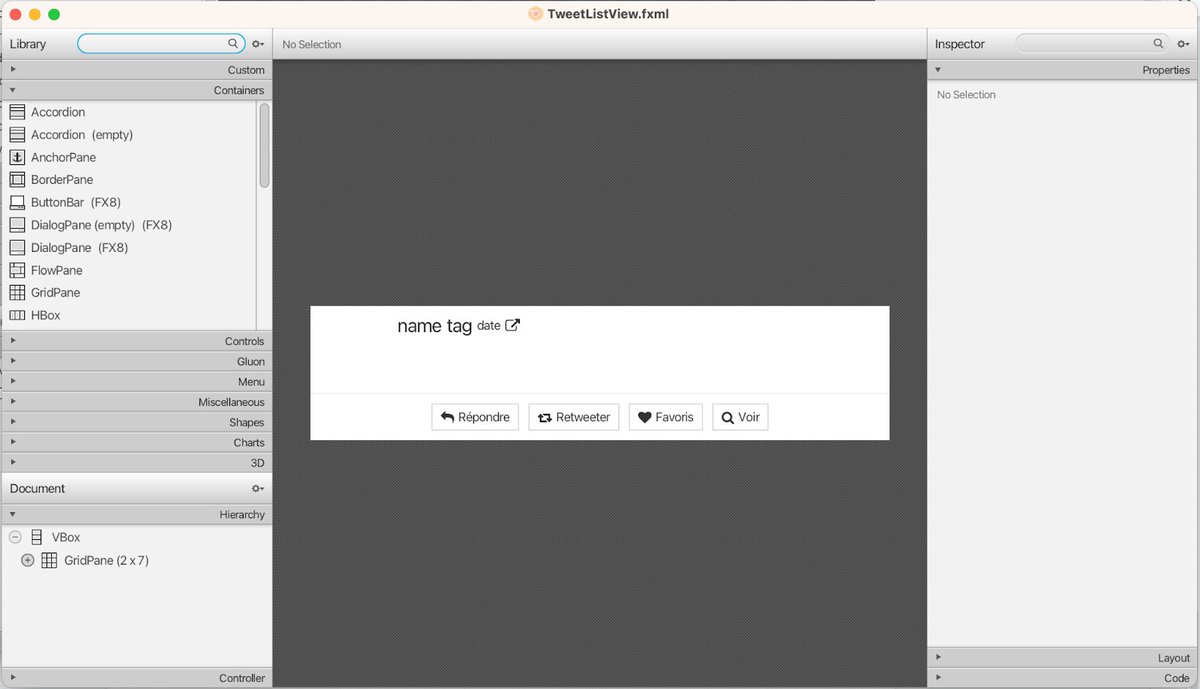Maximize the window with the green button
The image size is (1200, 689).
coord(54,14)
